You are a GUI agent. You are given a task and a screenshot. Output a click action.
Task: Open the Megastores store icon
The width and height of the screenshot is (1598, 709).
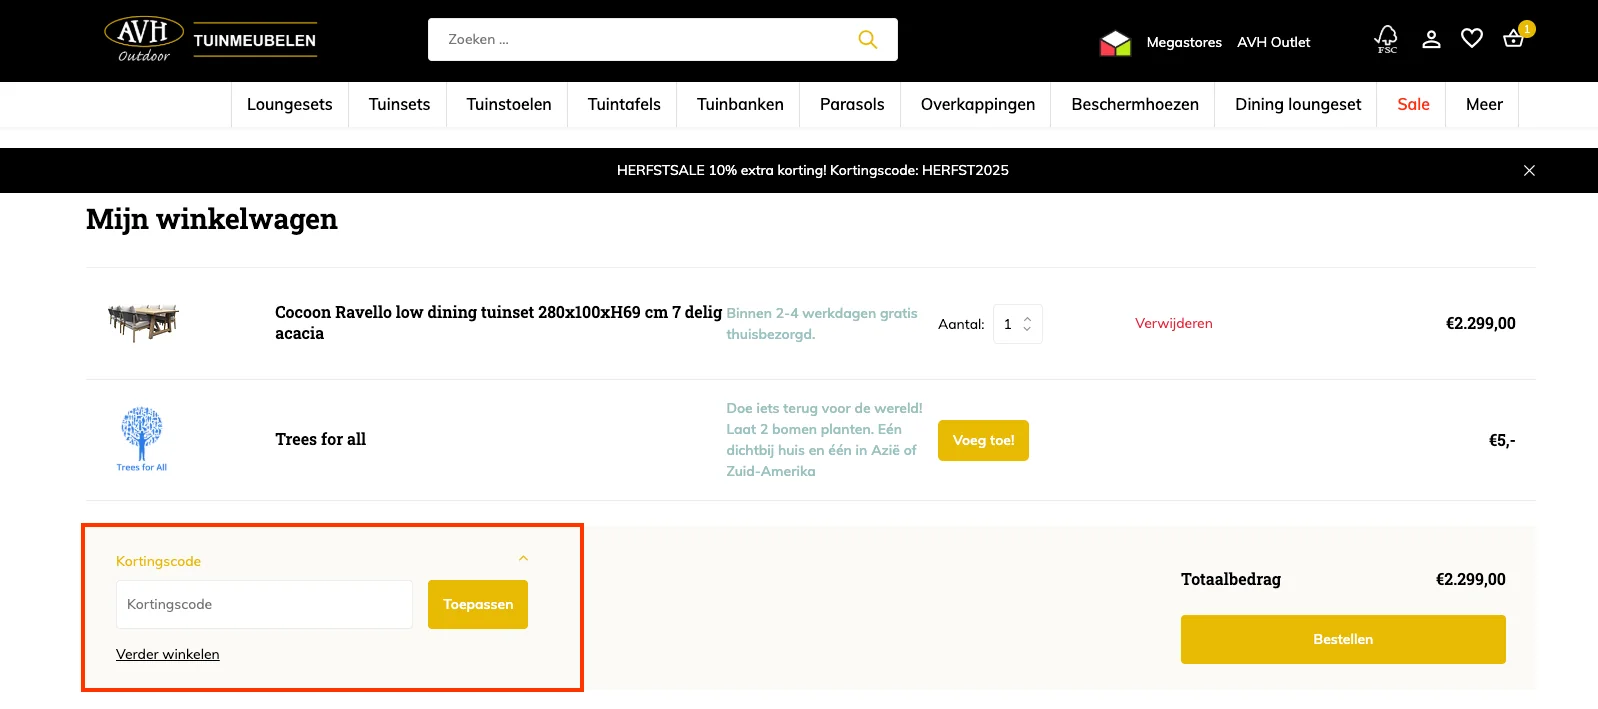tap(1115, 42)
